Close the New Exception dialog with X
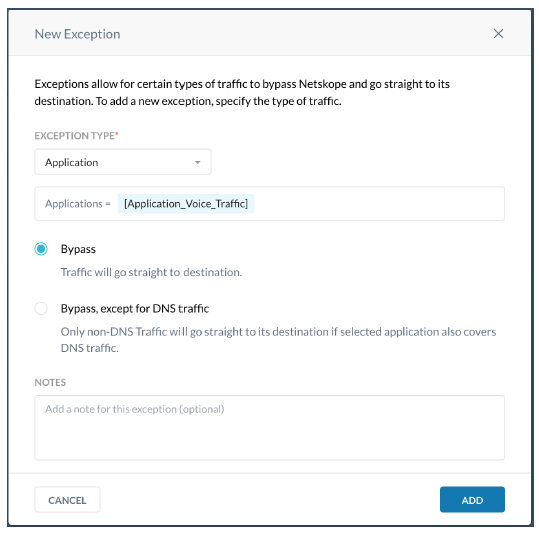The height and width of the screenshot is (533, 539). [498, 34]
